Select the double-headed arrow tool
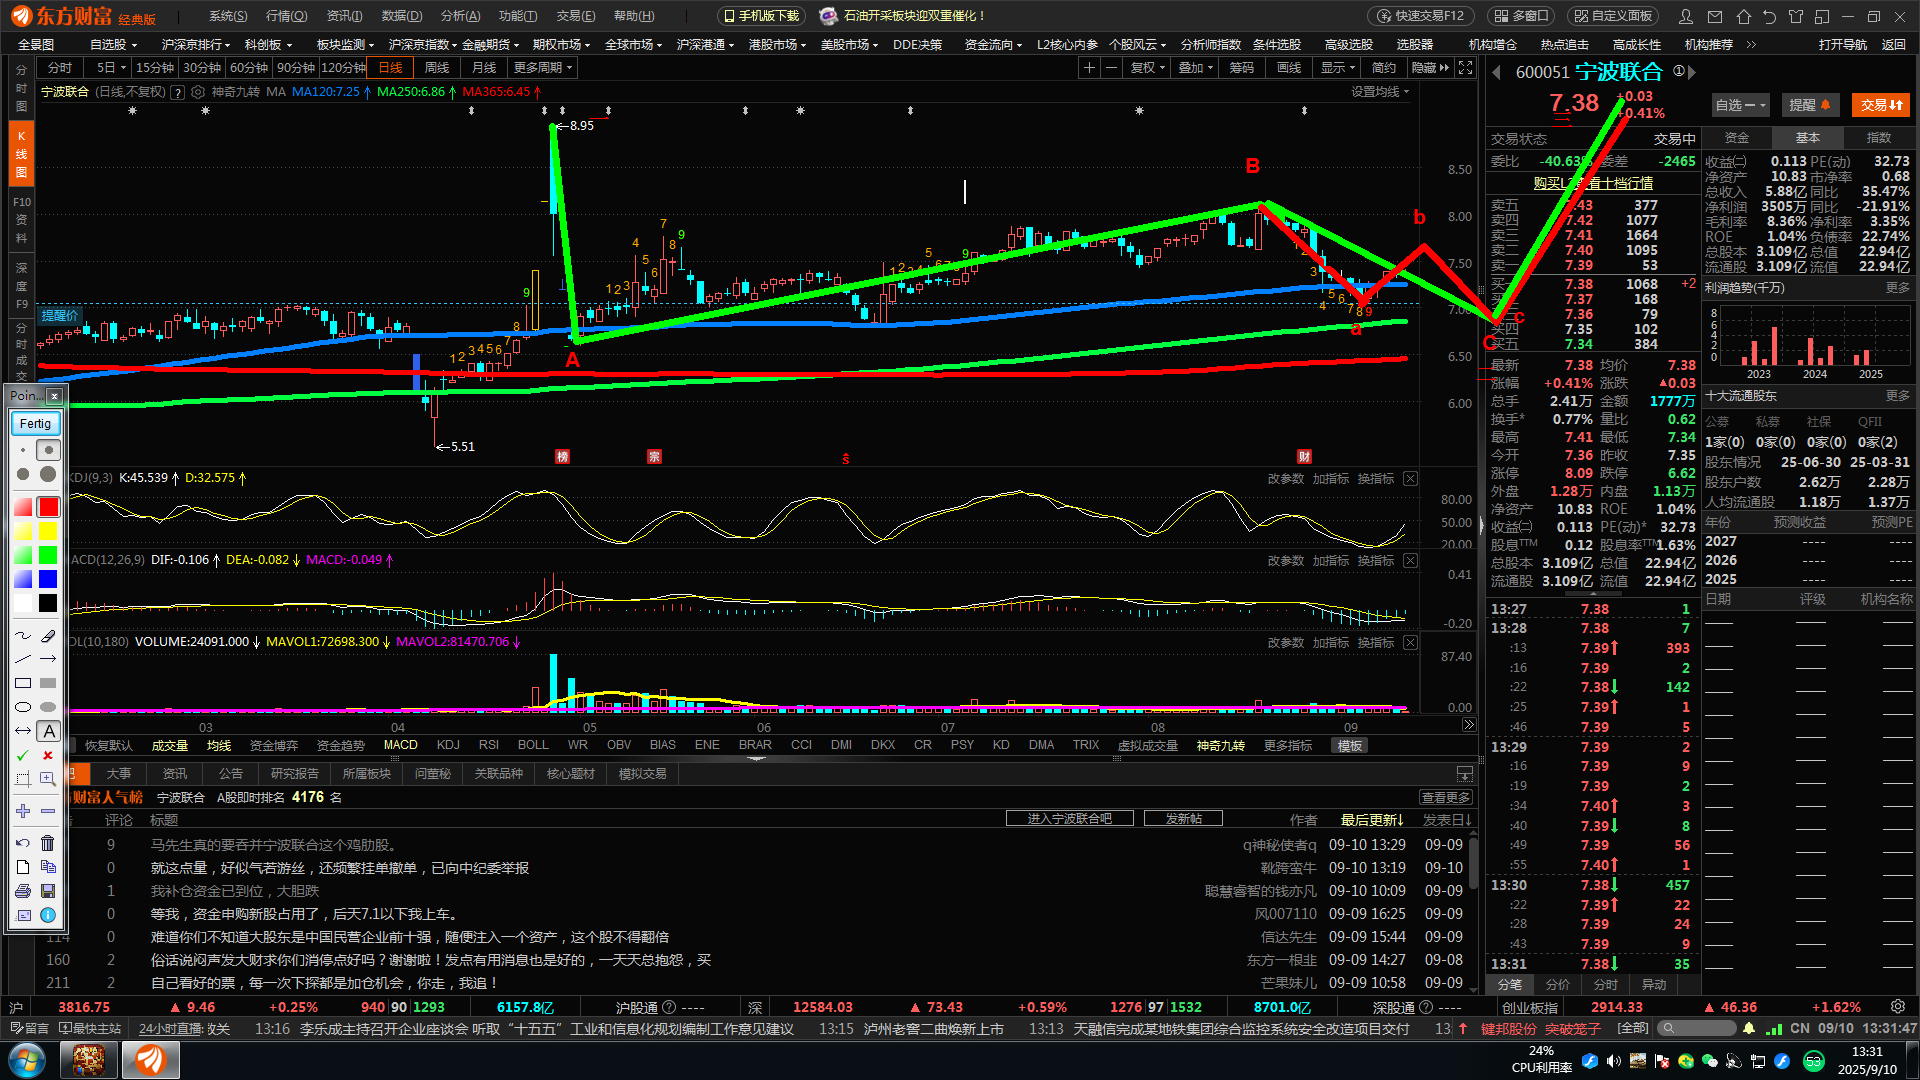The image size is (1920, 1080). [x=23, y=731]
